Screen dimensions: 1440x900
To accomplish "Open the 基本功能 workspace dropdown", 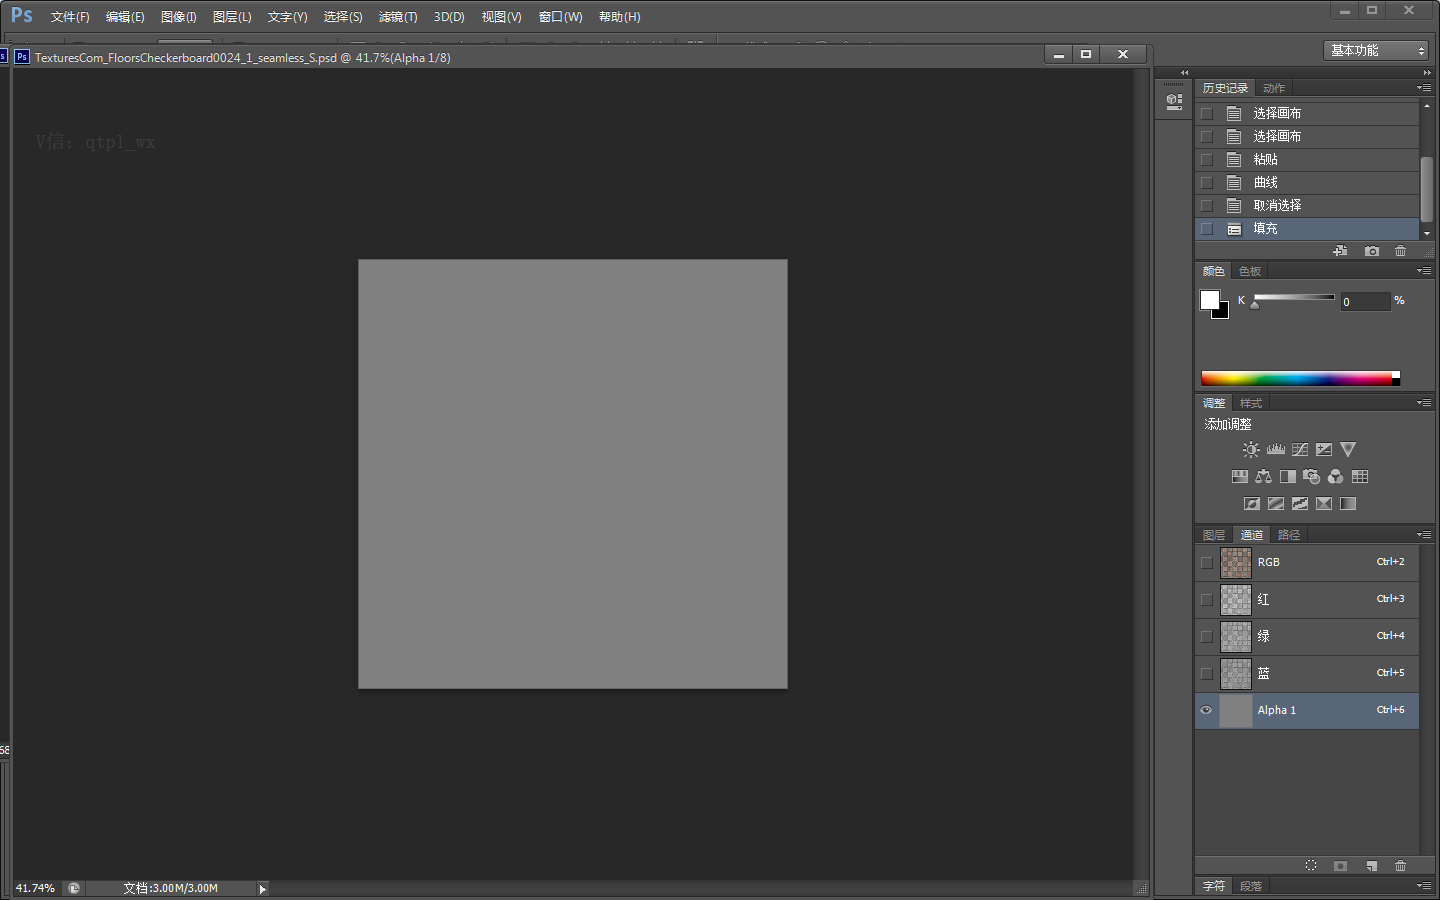I will [1376, 50].
